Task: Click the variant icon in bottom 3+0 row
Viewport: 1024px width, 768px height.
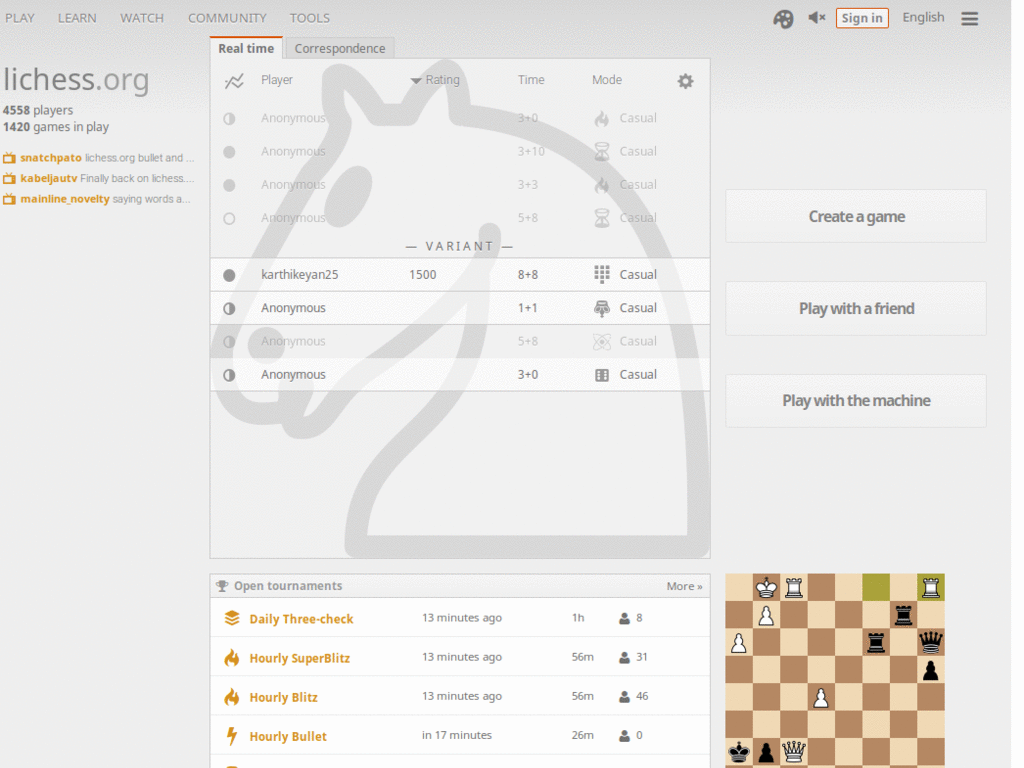Action: coord(601,375)
